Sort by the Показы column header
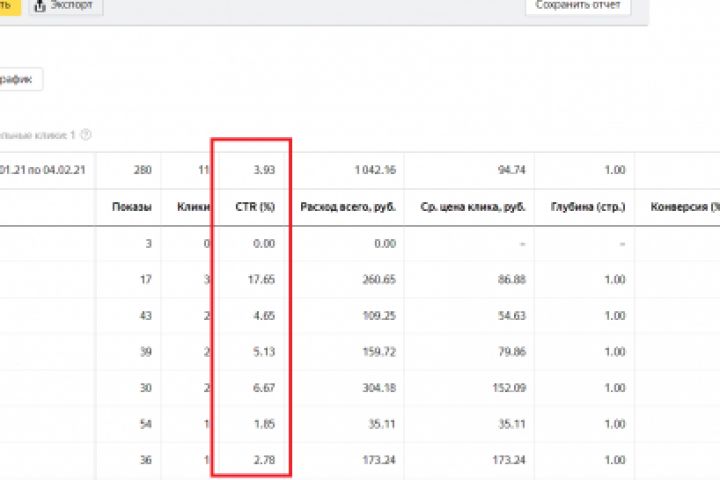This screenshot has width=720, height=480. 132,207
